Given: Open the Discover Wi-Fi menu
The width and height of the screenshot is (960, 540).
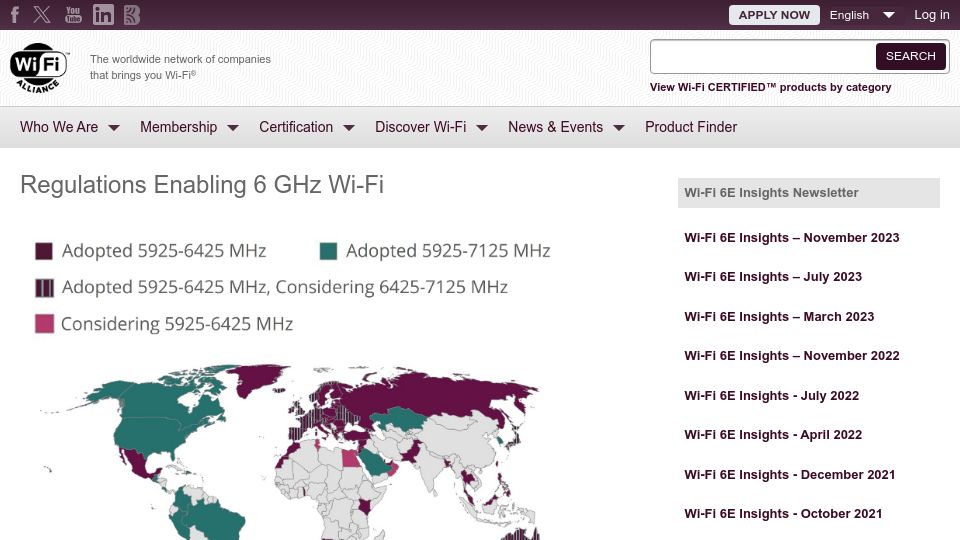Looking at the screenshot, I should (x=421, y=127).
